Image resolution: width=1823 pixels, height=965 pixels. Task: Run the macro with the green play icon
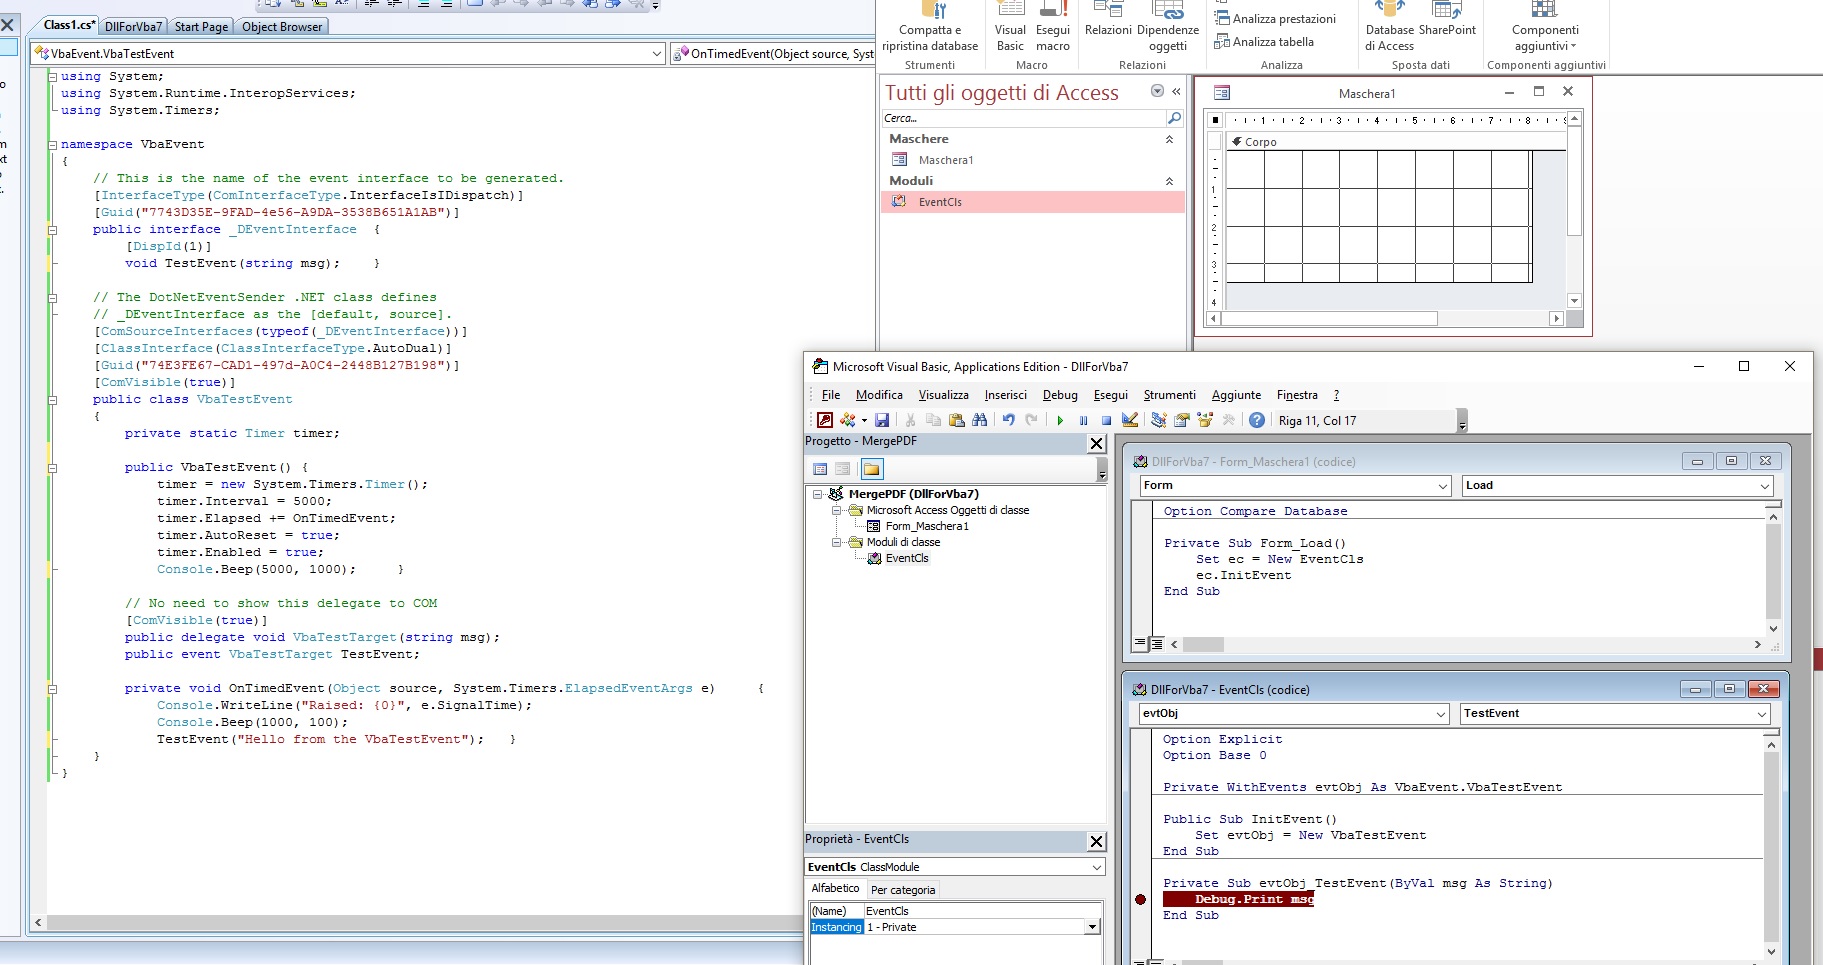(1060, 420)
